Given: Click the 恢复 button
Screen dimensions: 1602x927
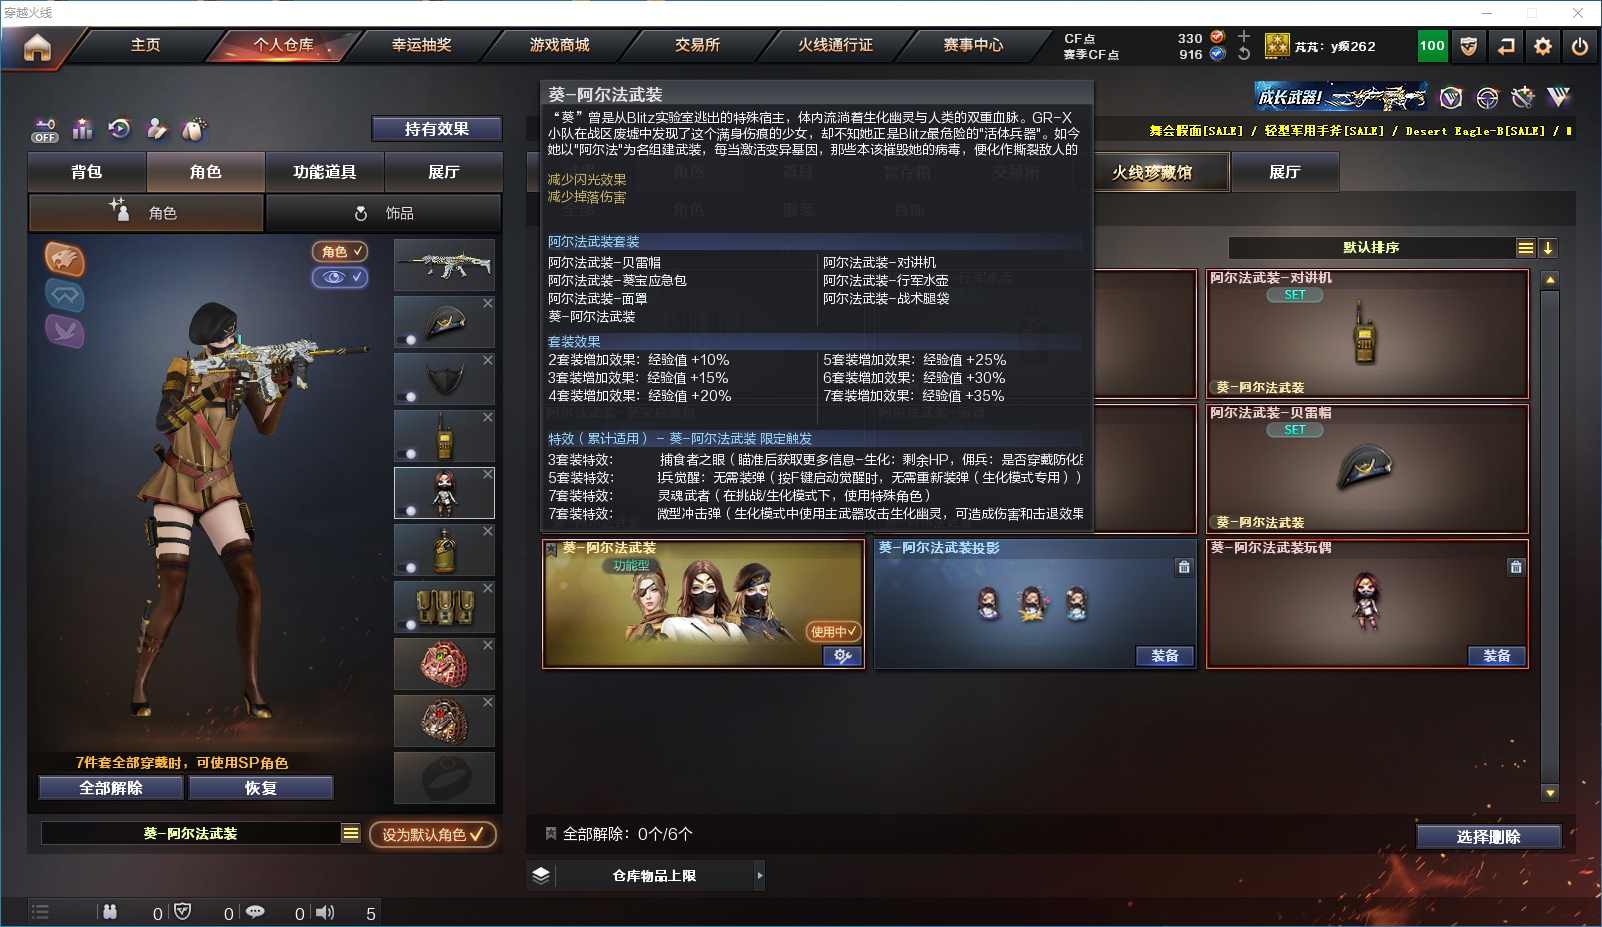Looking at the screenshot, I should point(260,788).
